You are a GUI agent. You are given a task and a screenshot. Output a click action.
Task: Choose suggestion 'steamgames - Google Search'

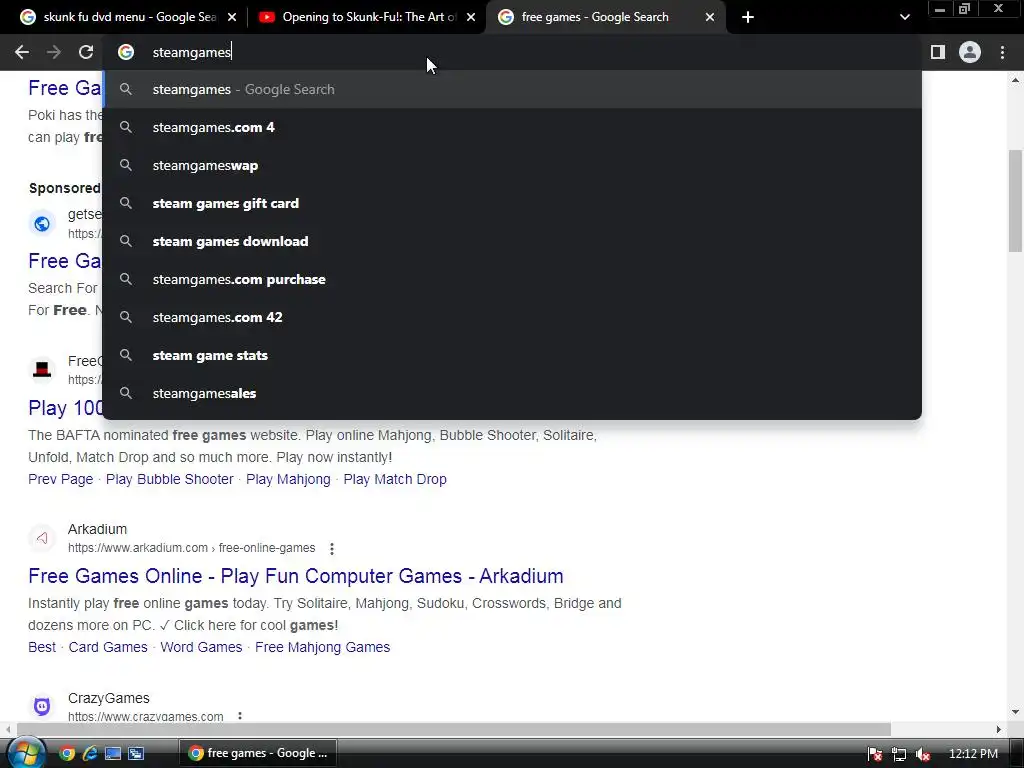coord(512,89)
